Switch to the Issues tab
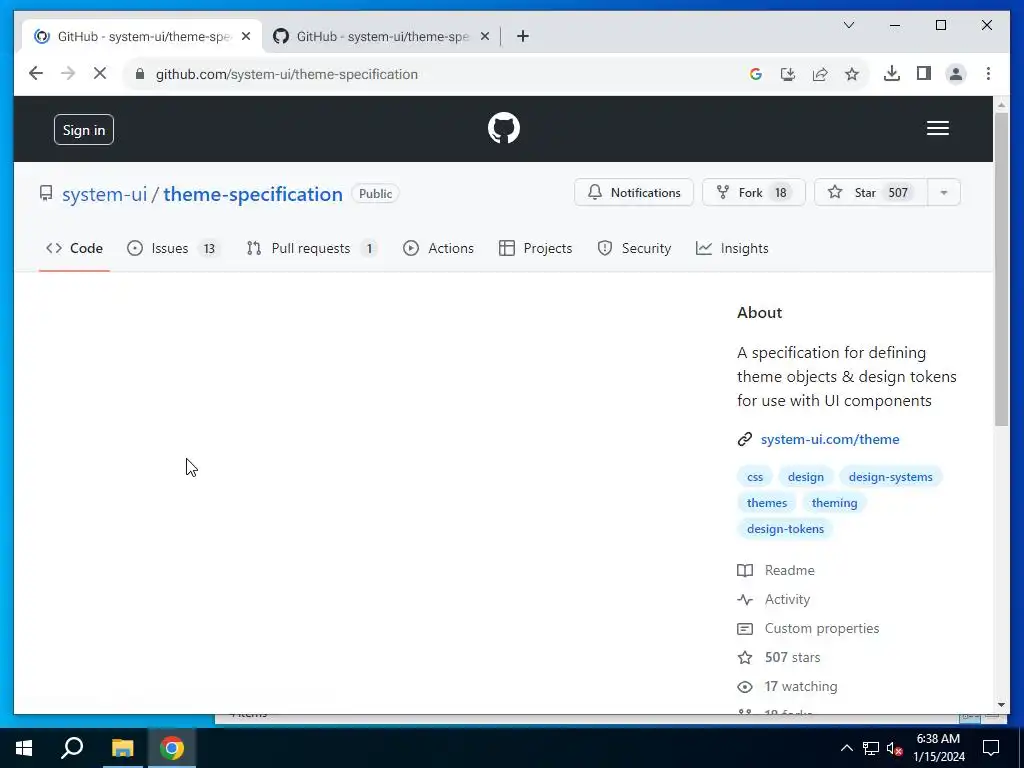 click(x=174, y=248)
